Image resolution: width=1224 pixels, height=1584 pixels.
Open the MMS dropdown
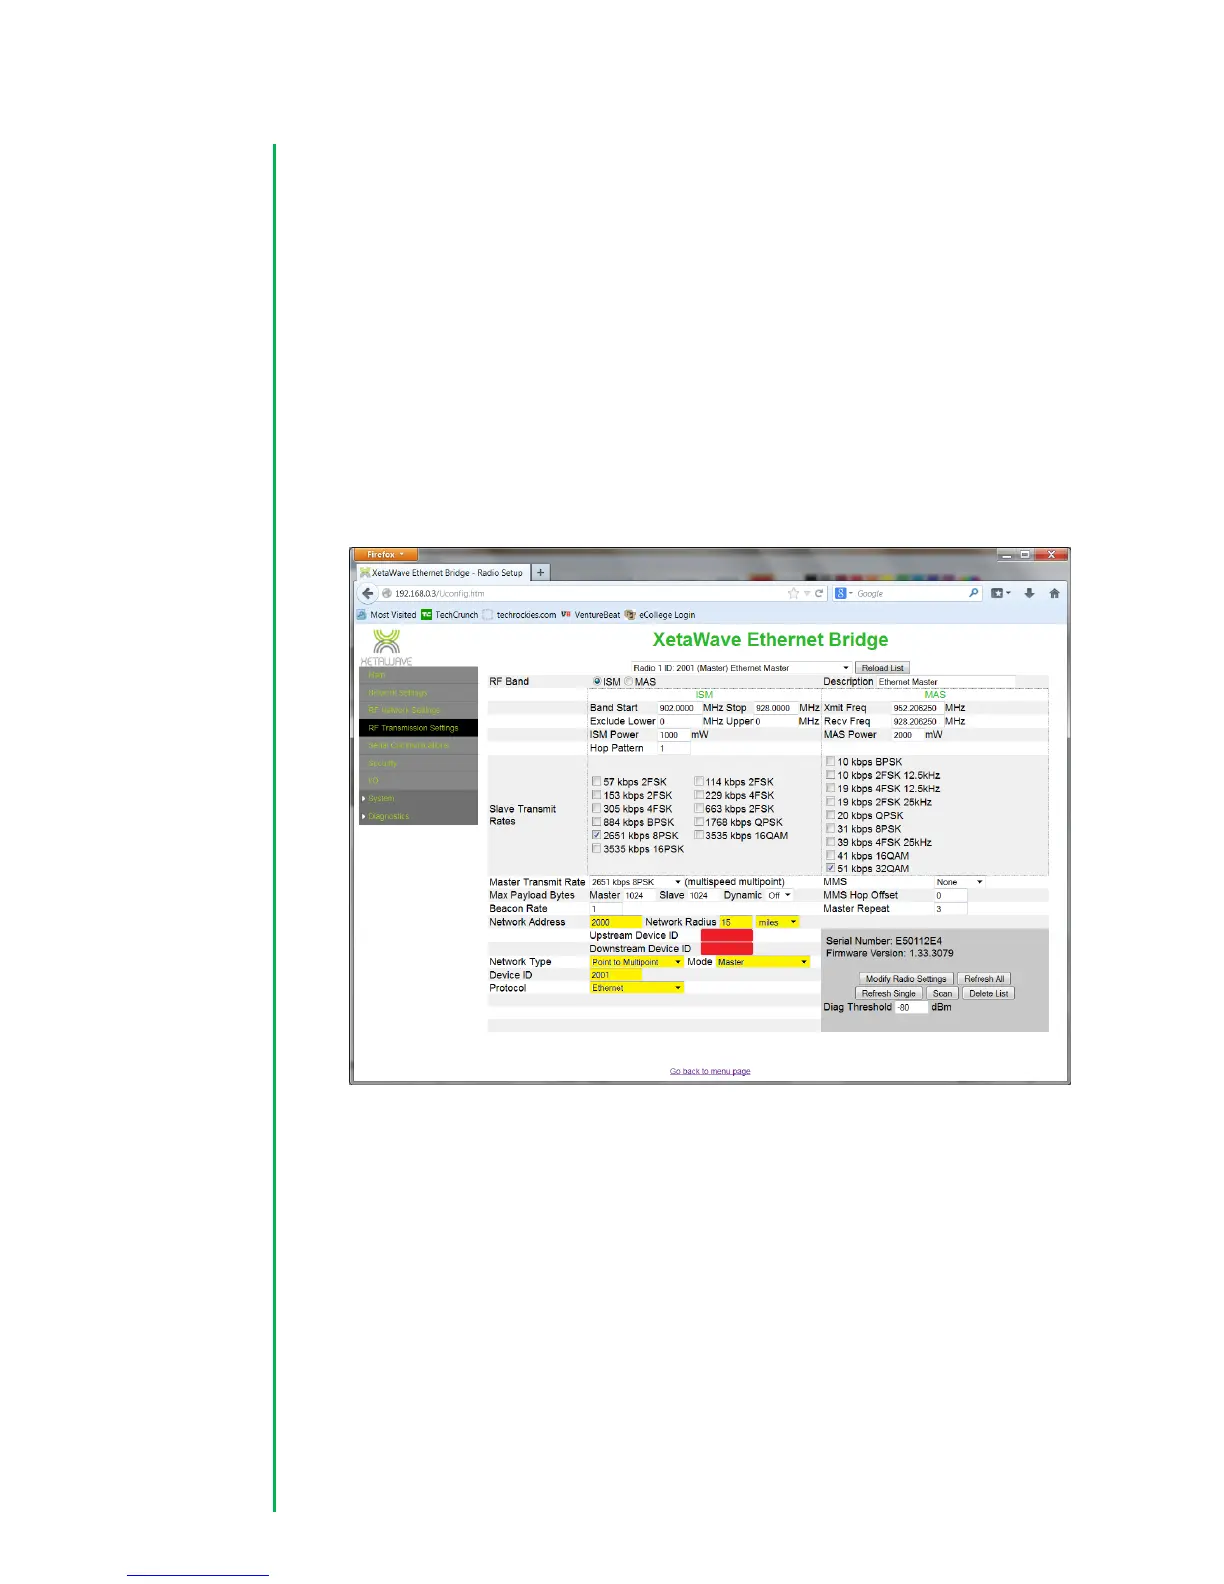coord(960,882)
